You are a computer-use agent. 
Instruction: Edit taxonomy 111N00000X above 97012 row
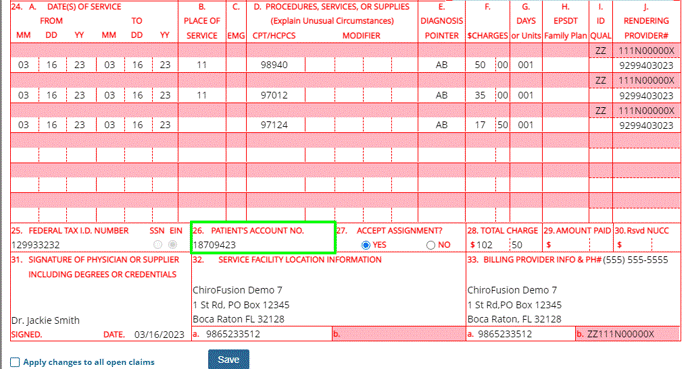coord(646,80)
